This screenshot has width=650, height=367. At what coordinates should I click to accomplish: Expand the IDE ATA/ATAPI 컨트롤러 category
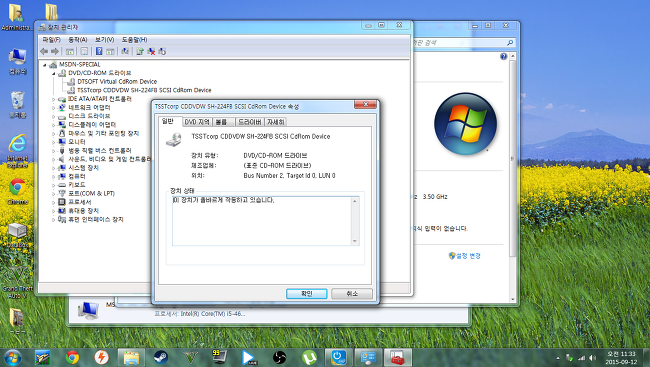[53, 99]
